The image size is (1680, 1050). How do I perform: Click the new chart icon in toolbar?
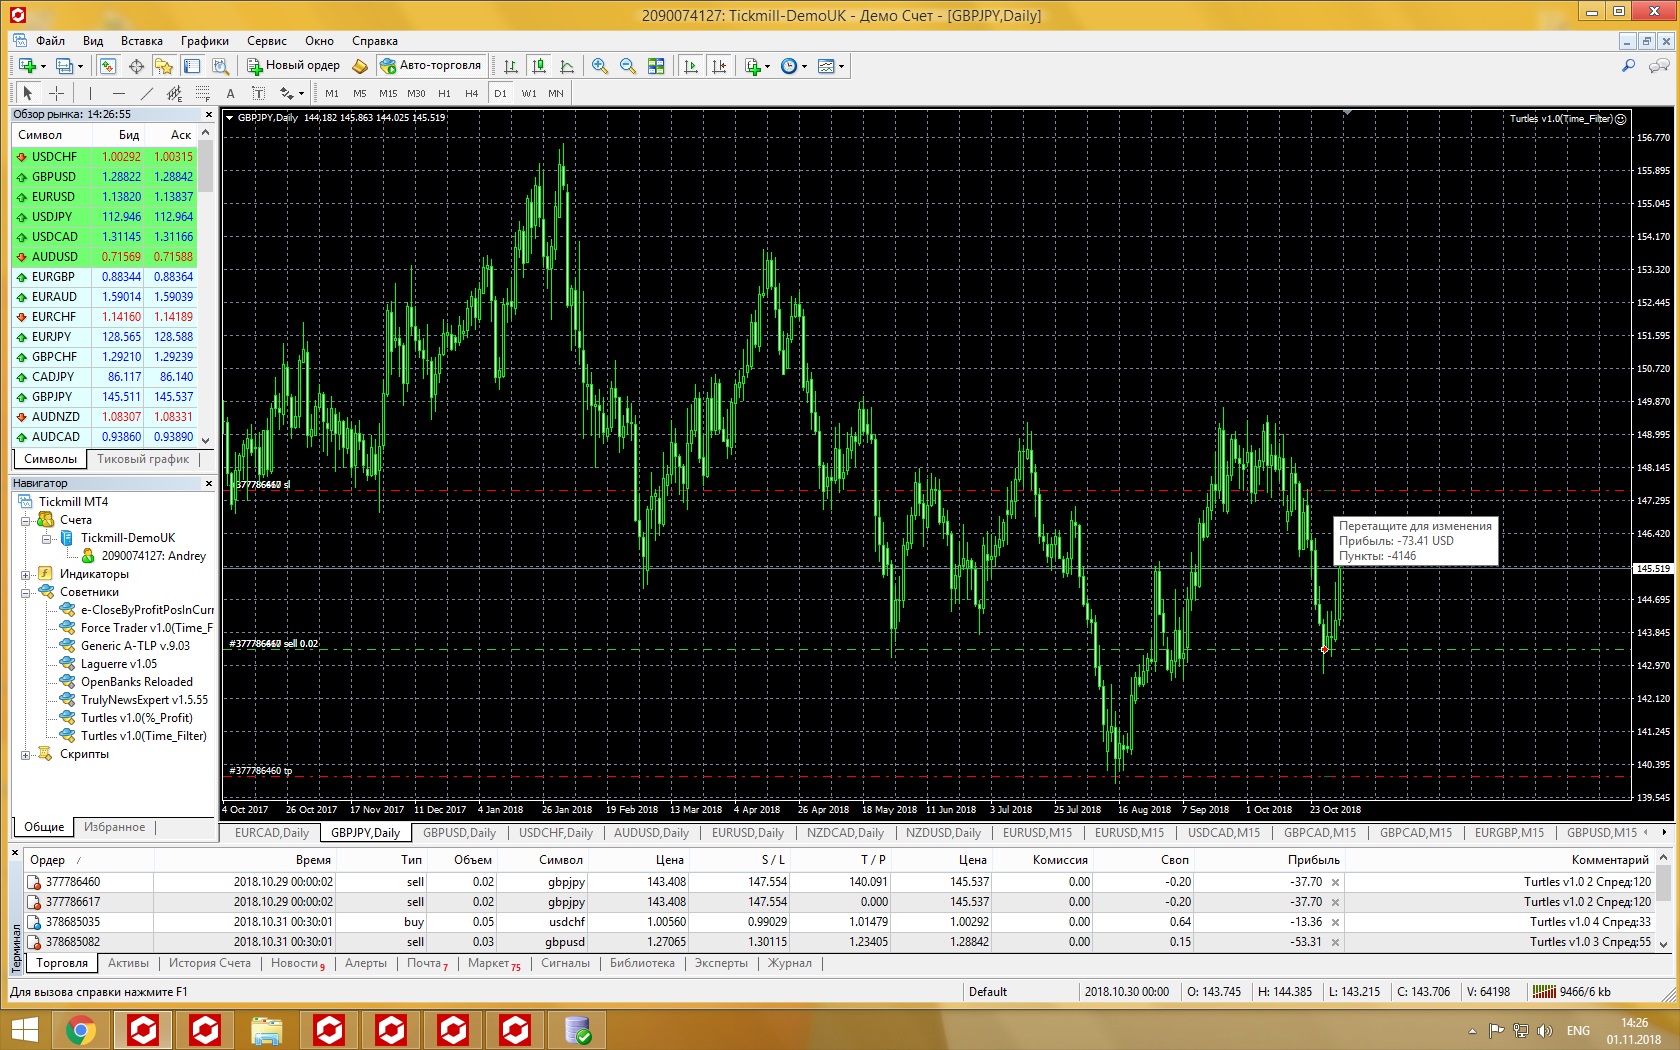[x=28, y=66]
